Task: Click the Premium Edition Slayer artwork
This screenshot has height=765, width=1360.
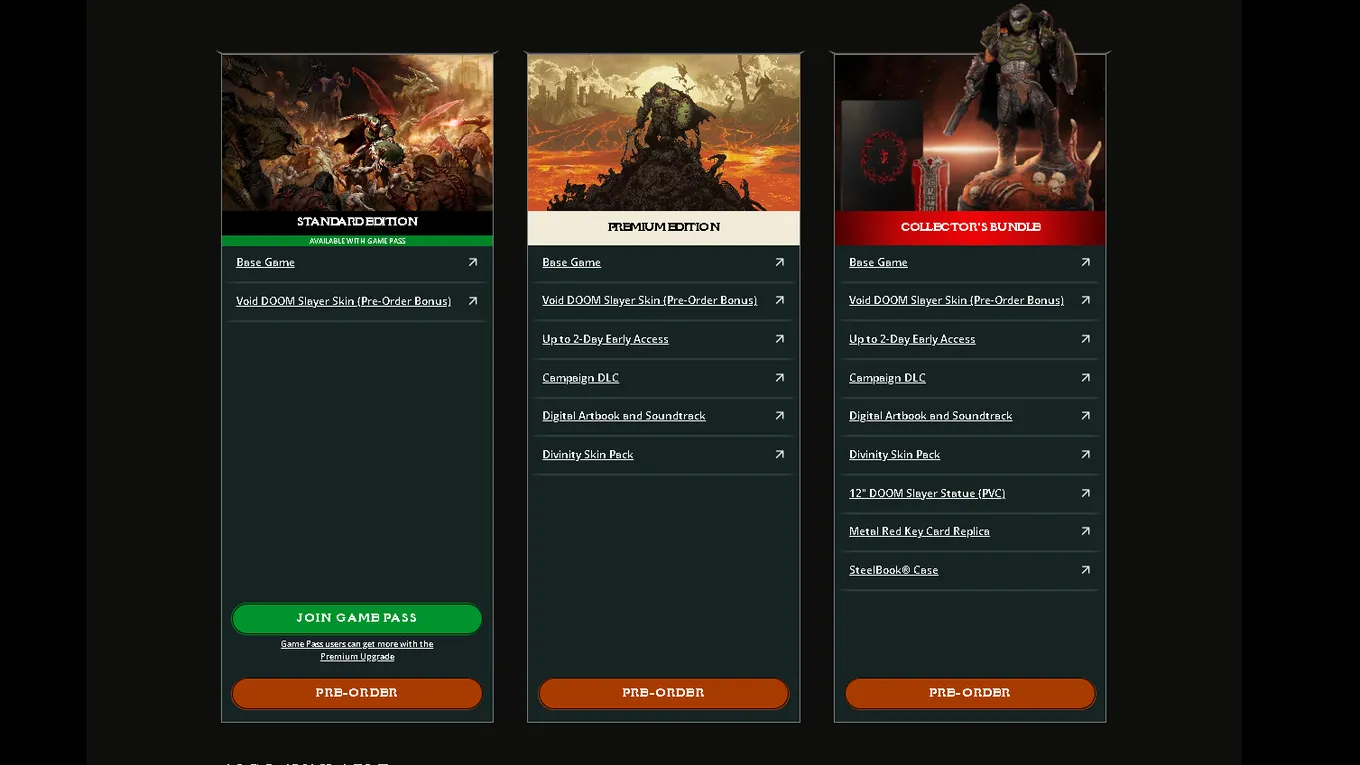Action: 663,133
